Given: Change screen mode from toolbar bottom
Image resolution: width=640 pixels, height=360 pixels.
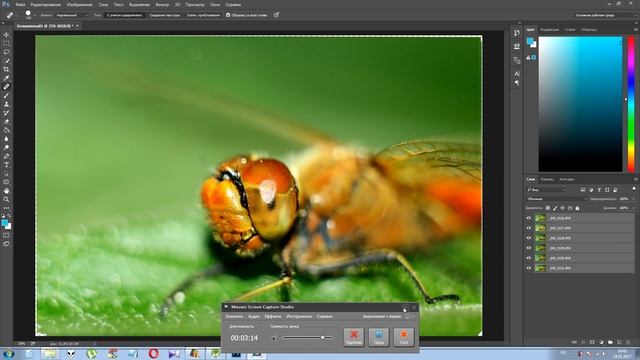Looking at the screenshot, I should [6, 244].
